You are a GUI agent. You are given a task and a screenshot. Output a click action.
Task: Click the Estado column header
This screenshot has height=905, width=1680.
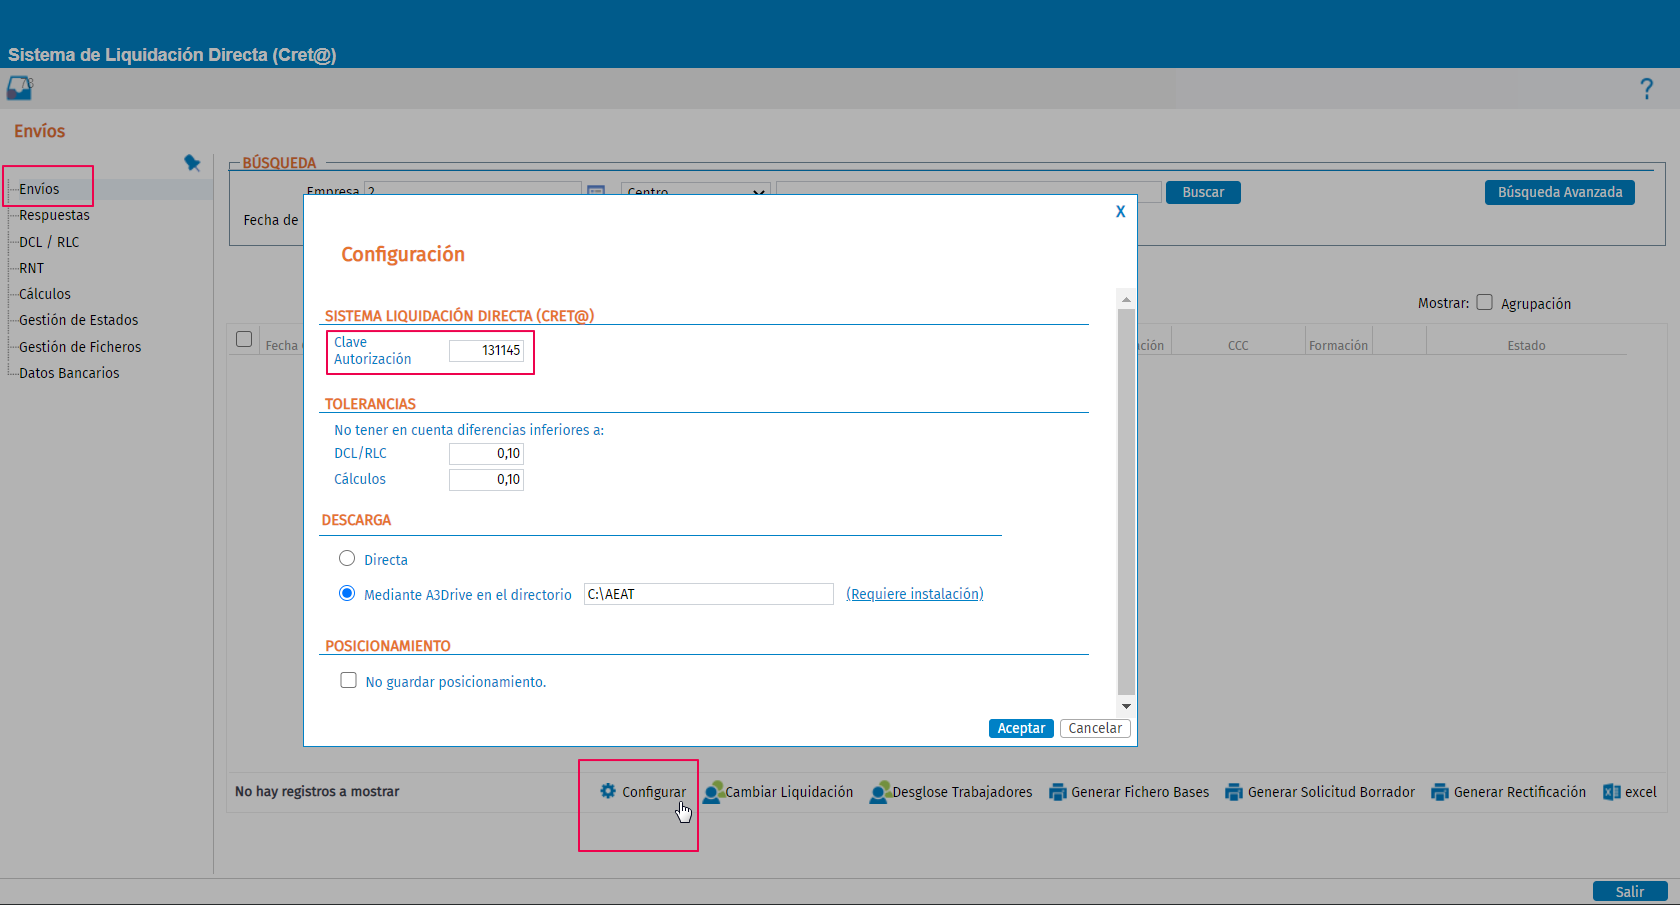[1526, 345]
